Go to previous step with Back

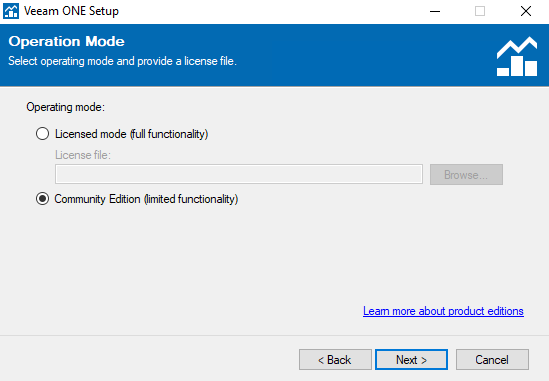coord(335,359)
